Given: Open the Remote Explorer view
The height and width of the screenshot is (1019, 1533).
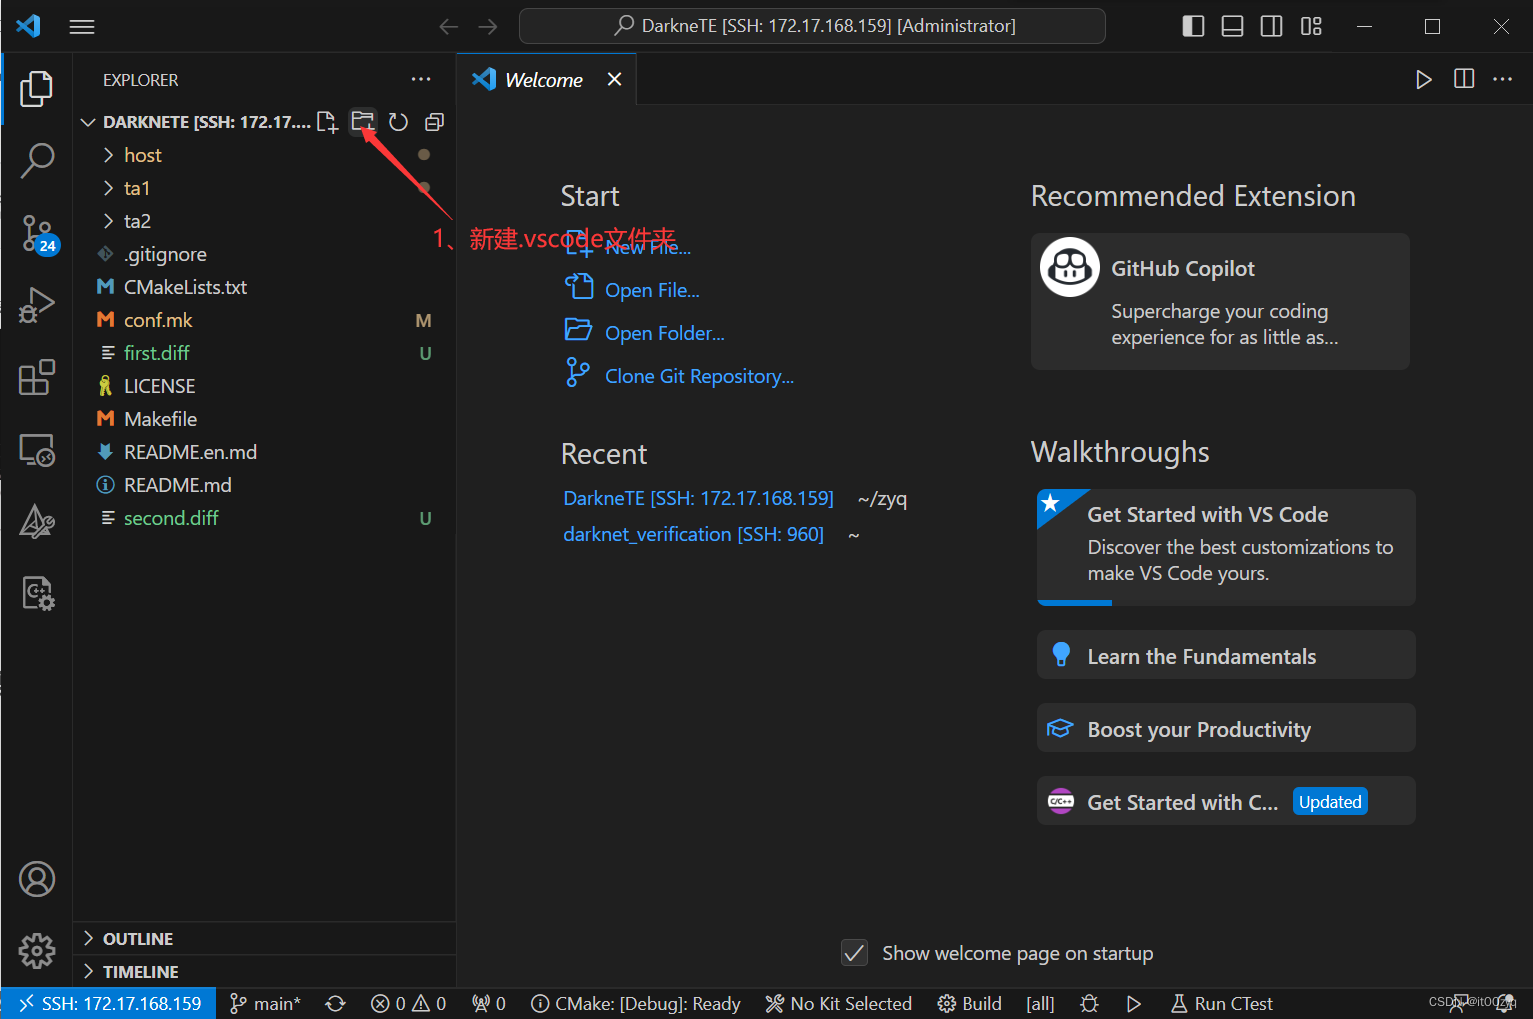Looking at the screenshot, I should pos(36,450).
